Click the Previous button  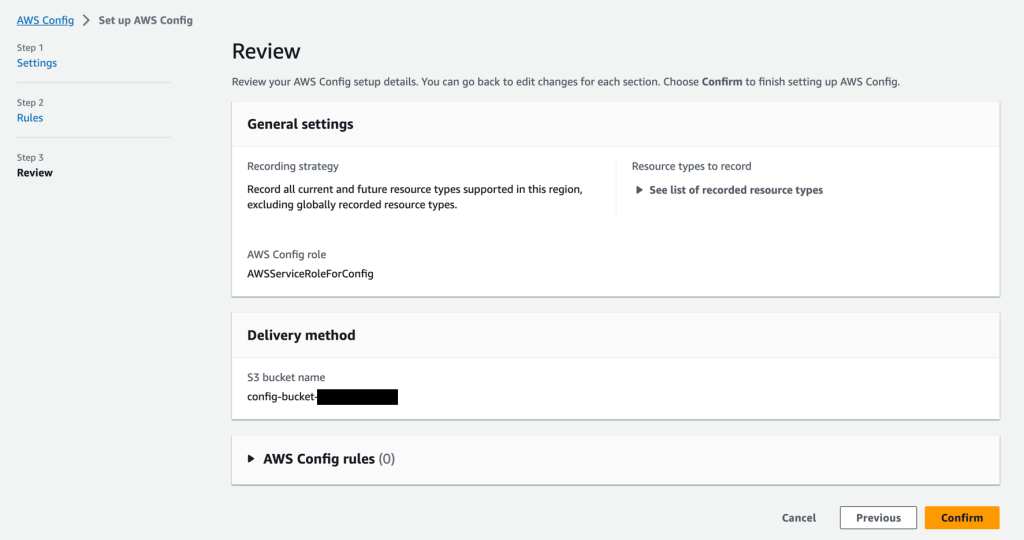click(x=878, y=518)
